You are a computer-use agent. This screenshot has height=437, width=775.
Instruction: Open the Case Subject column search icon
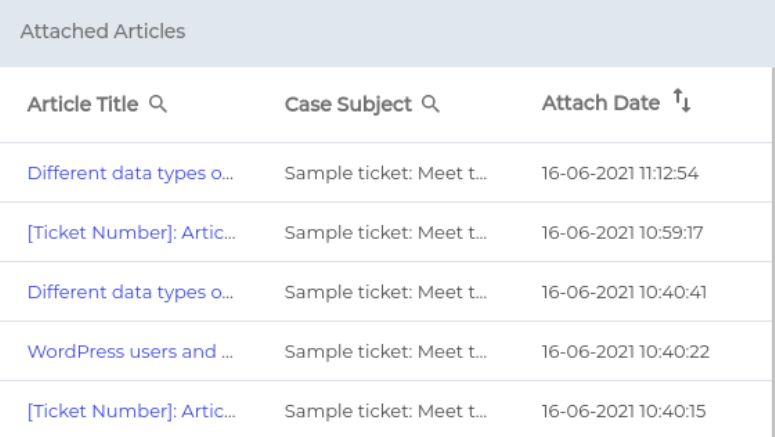431,104
